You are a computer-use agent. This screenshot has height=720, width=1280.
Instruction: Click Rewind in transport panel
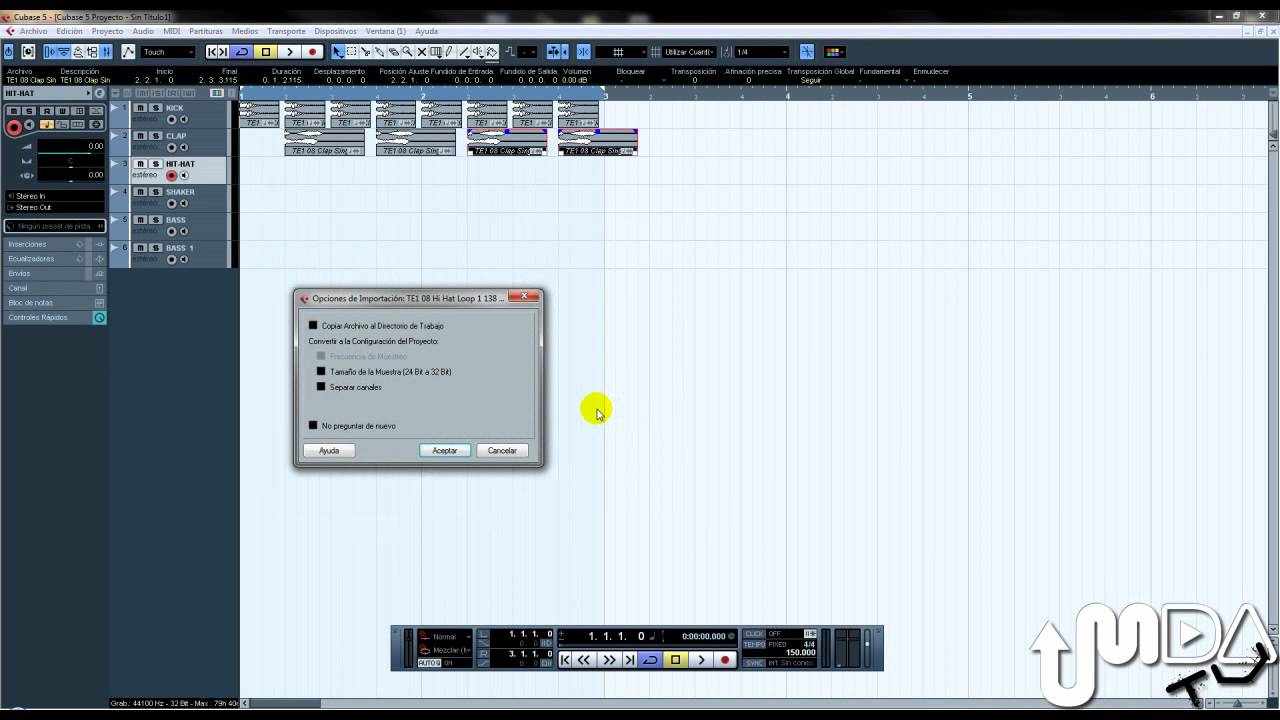point(584,660)
